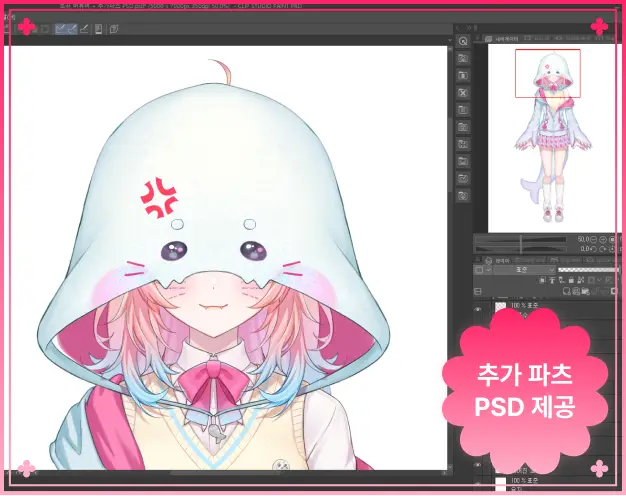Select the bottom layer labeled 100 % 표준
Screen dimensions: 626x496
[x=524, y=480]
